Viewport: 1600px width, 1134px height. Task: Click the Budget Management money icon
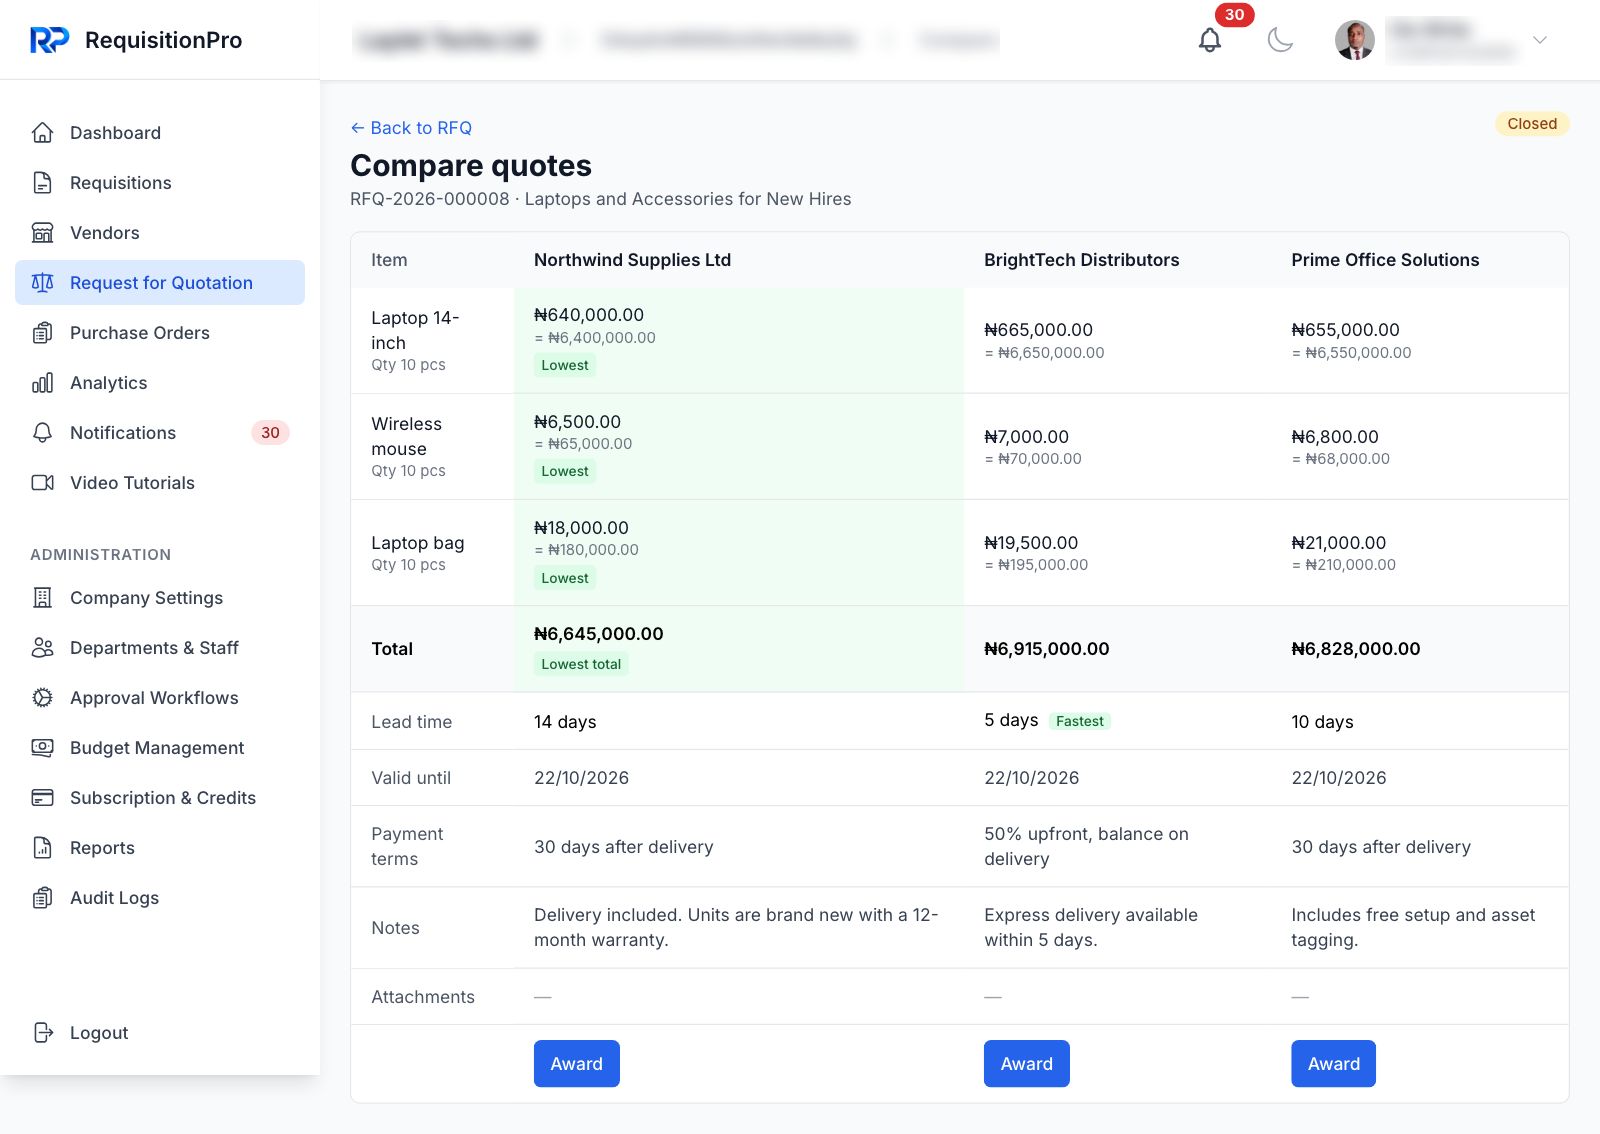click(x=42, y=748)
